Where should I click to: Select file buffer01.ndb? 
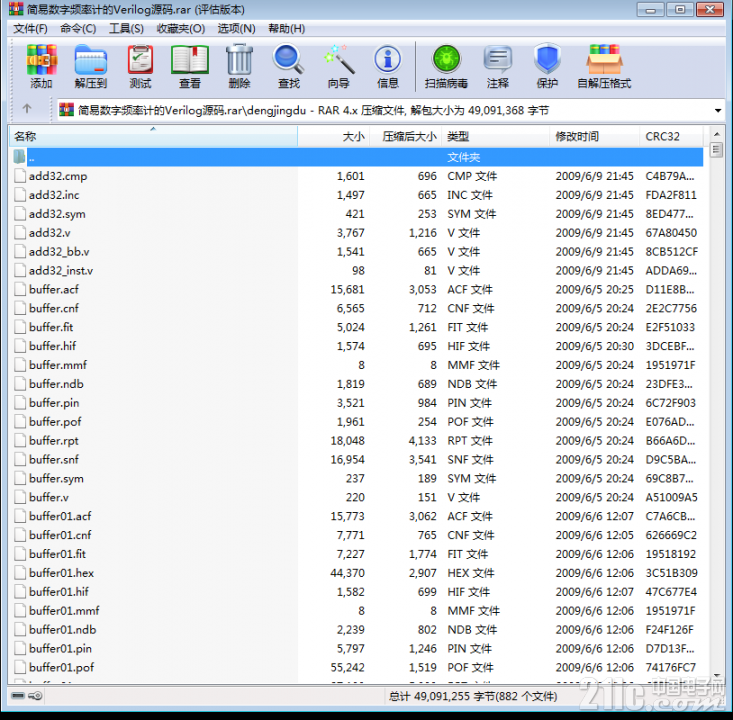tap(356, 630)
